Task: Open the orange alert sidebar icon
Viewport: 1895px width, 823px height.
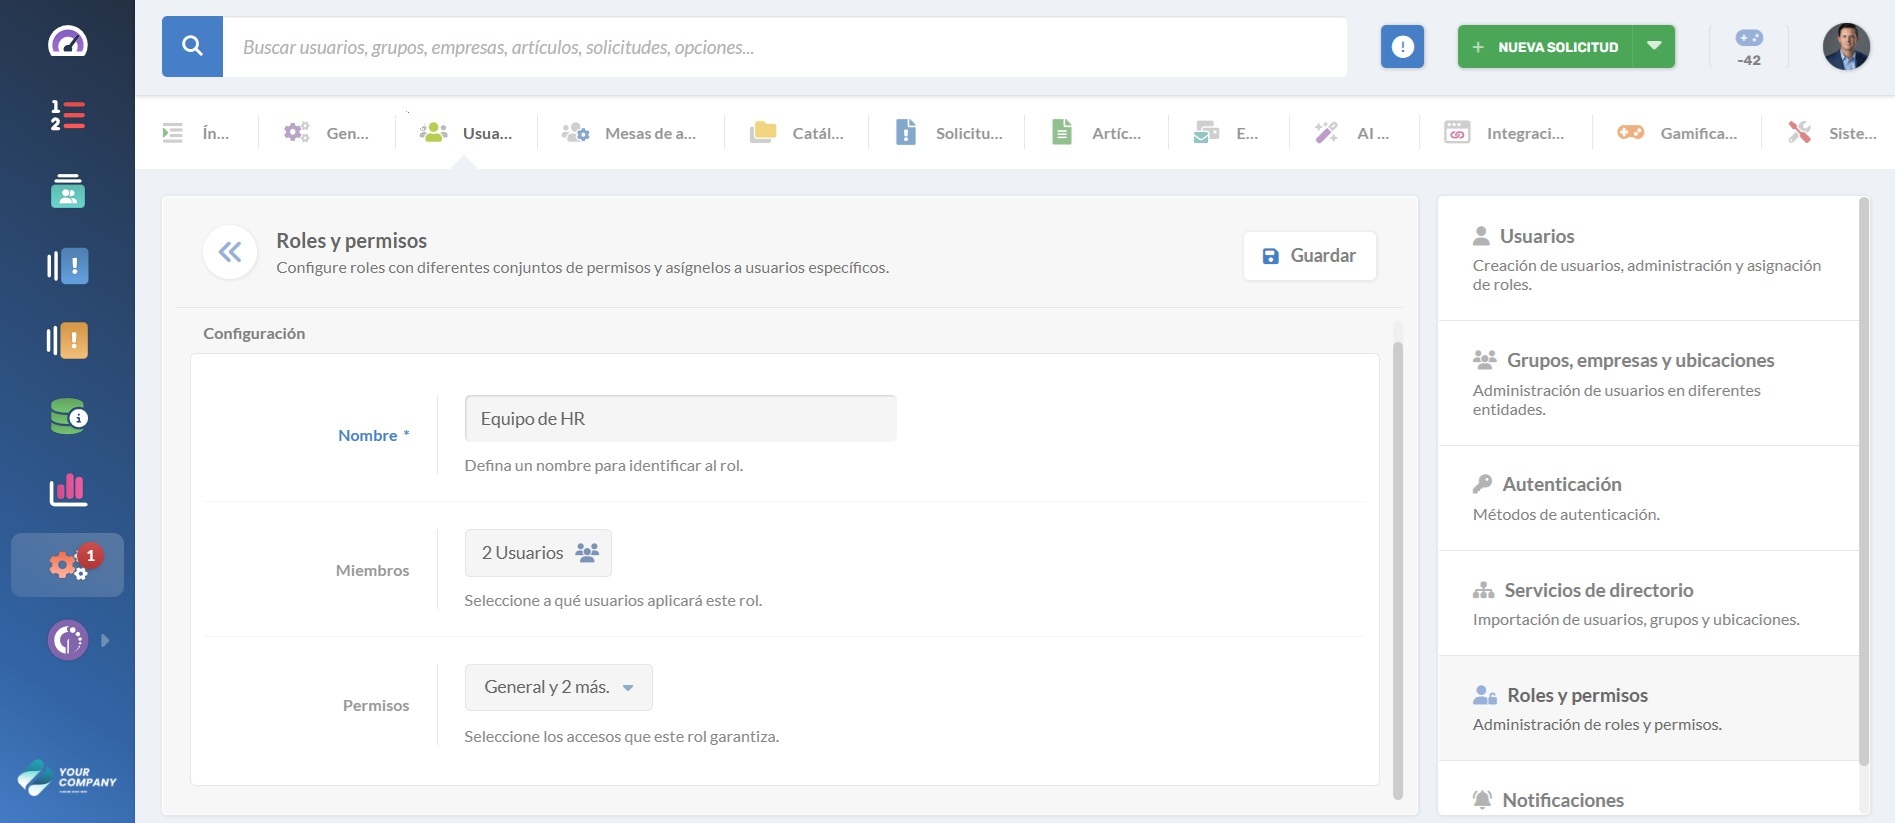Action: tap(67, 340)
